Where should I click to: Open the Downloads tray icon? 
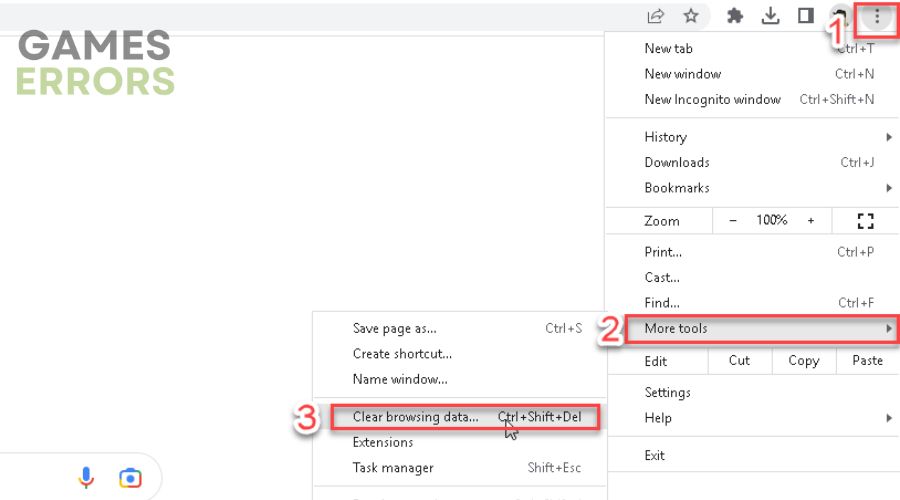[770, 16]
